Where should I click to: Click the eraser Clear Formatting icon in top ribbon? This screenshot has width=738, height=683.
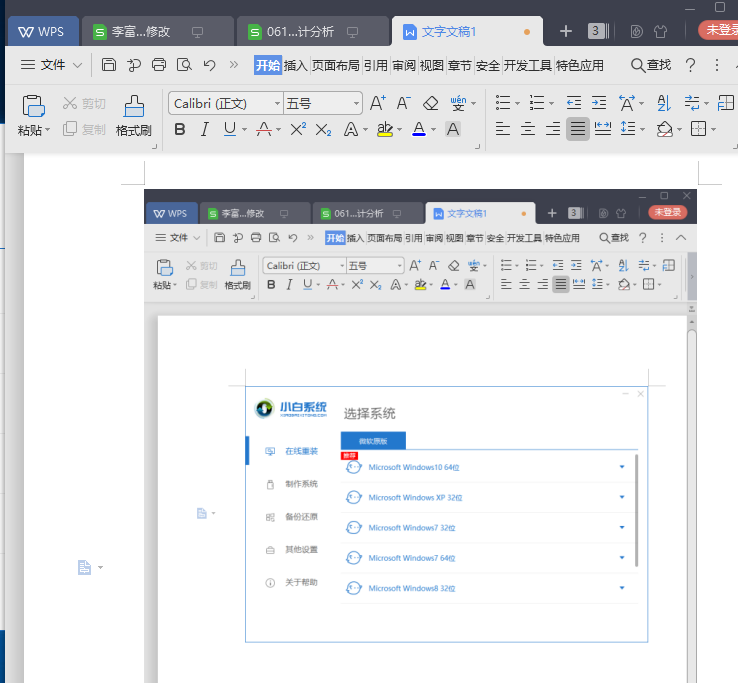[x=431, y=103]
